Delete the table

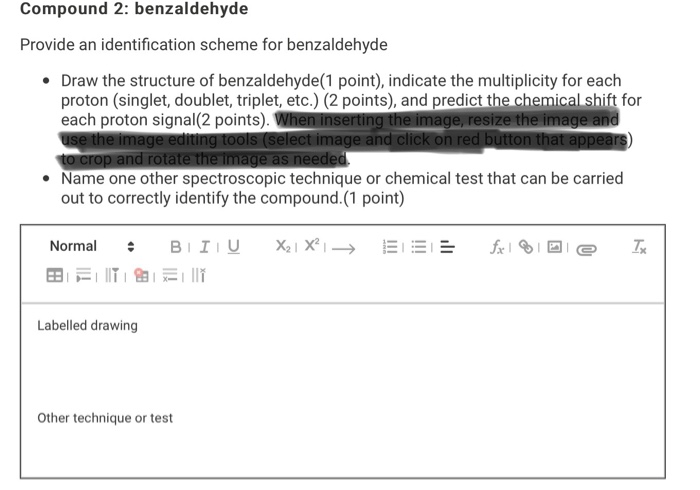pyautogui.click(x=141, y=275)
